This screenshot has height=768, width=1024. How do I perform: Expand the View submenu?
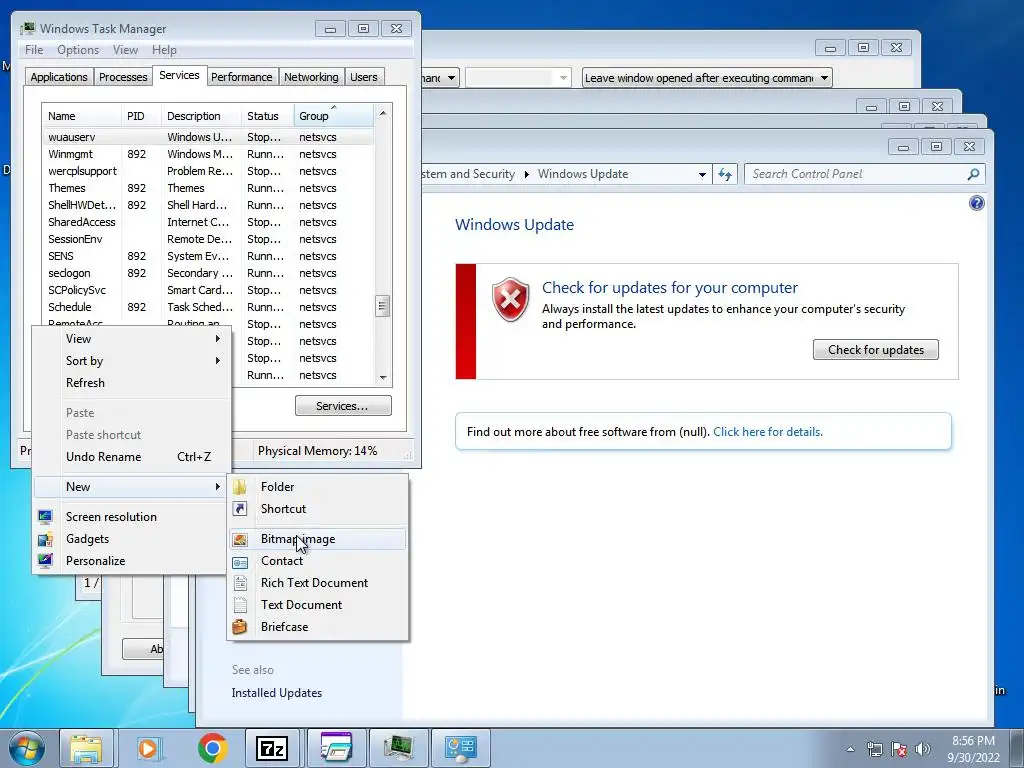130,339
